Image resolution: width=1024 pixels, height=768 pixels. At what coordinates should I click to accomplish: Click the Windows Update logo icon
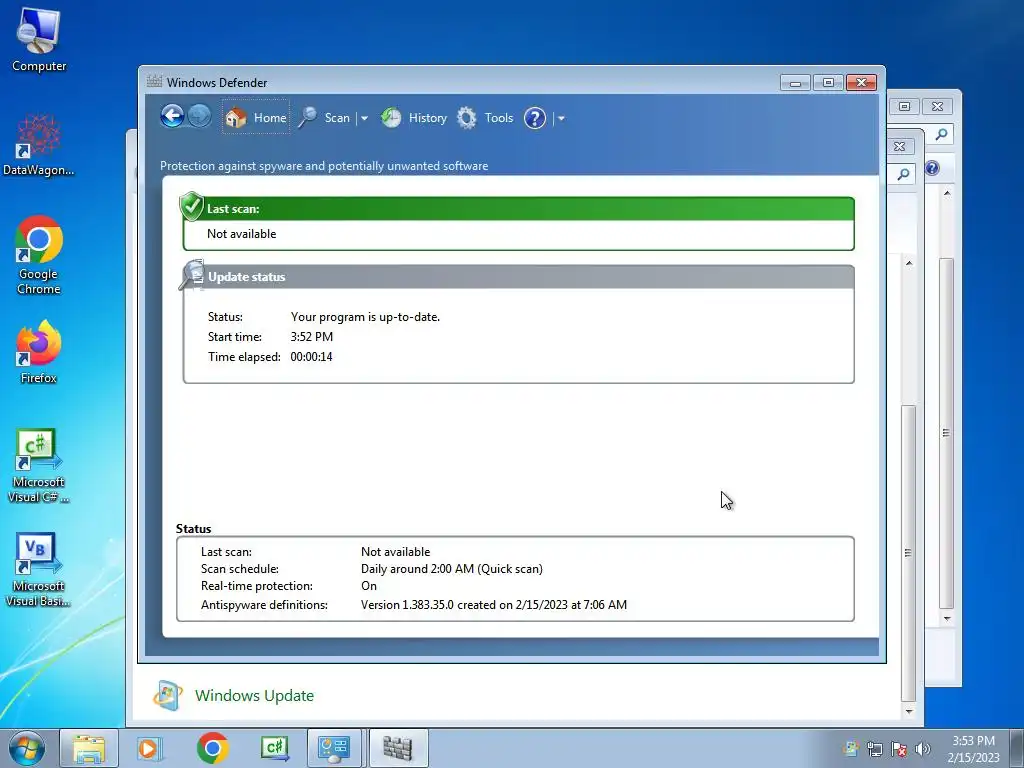tap(167, 695)
